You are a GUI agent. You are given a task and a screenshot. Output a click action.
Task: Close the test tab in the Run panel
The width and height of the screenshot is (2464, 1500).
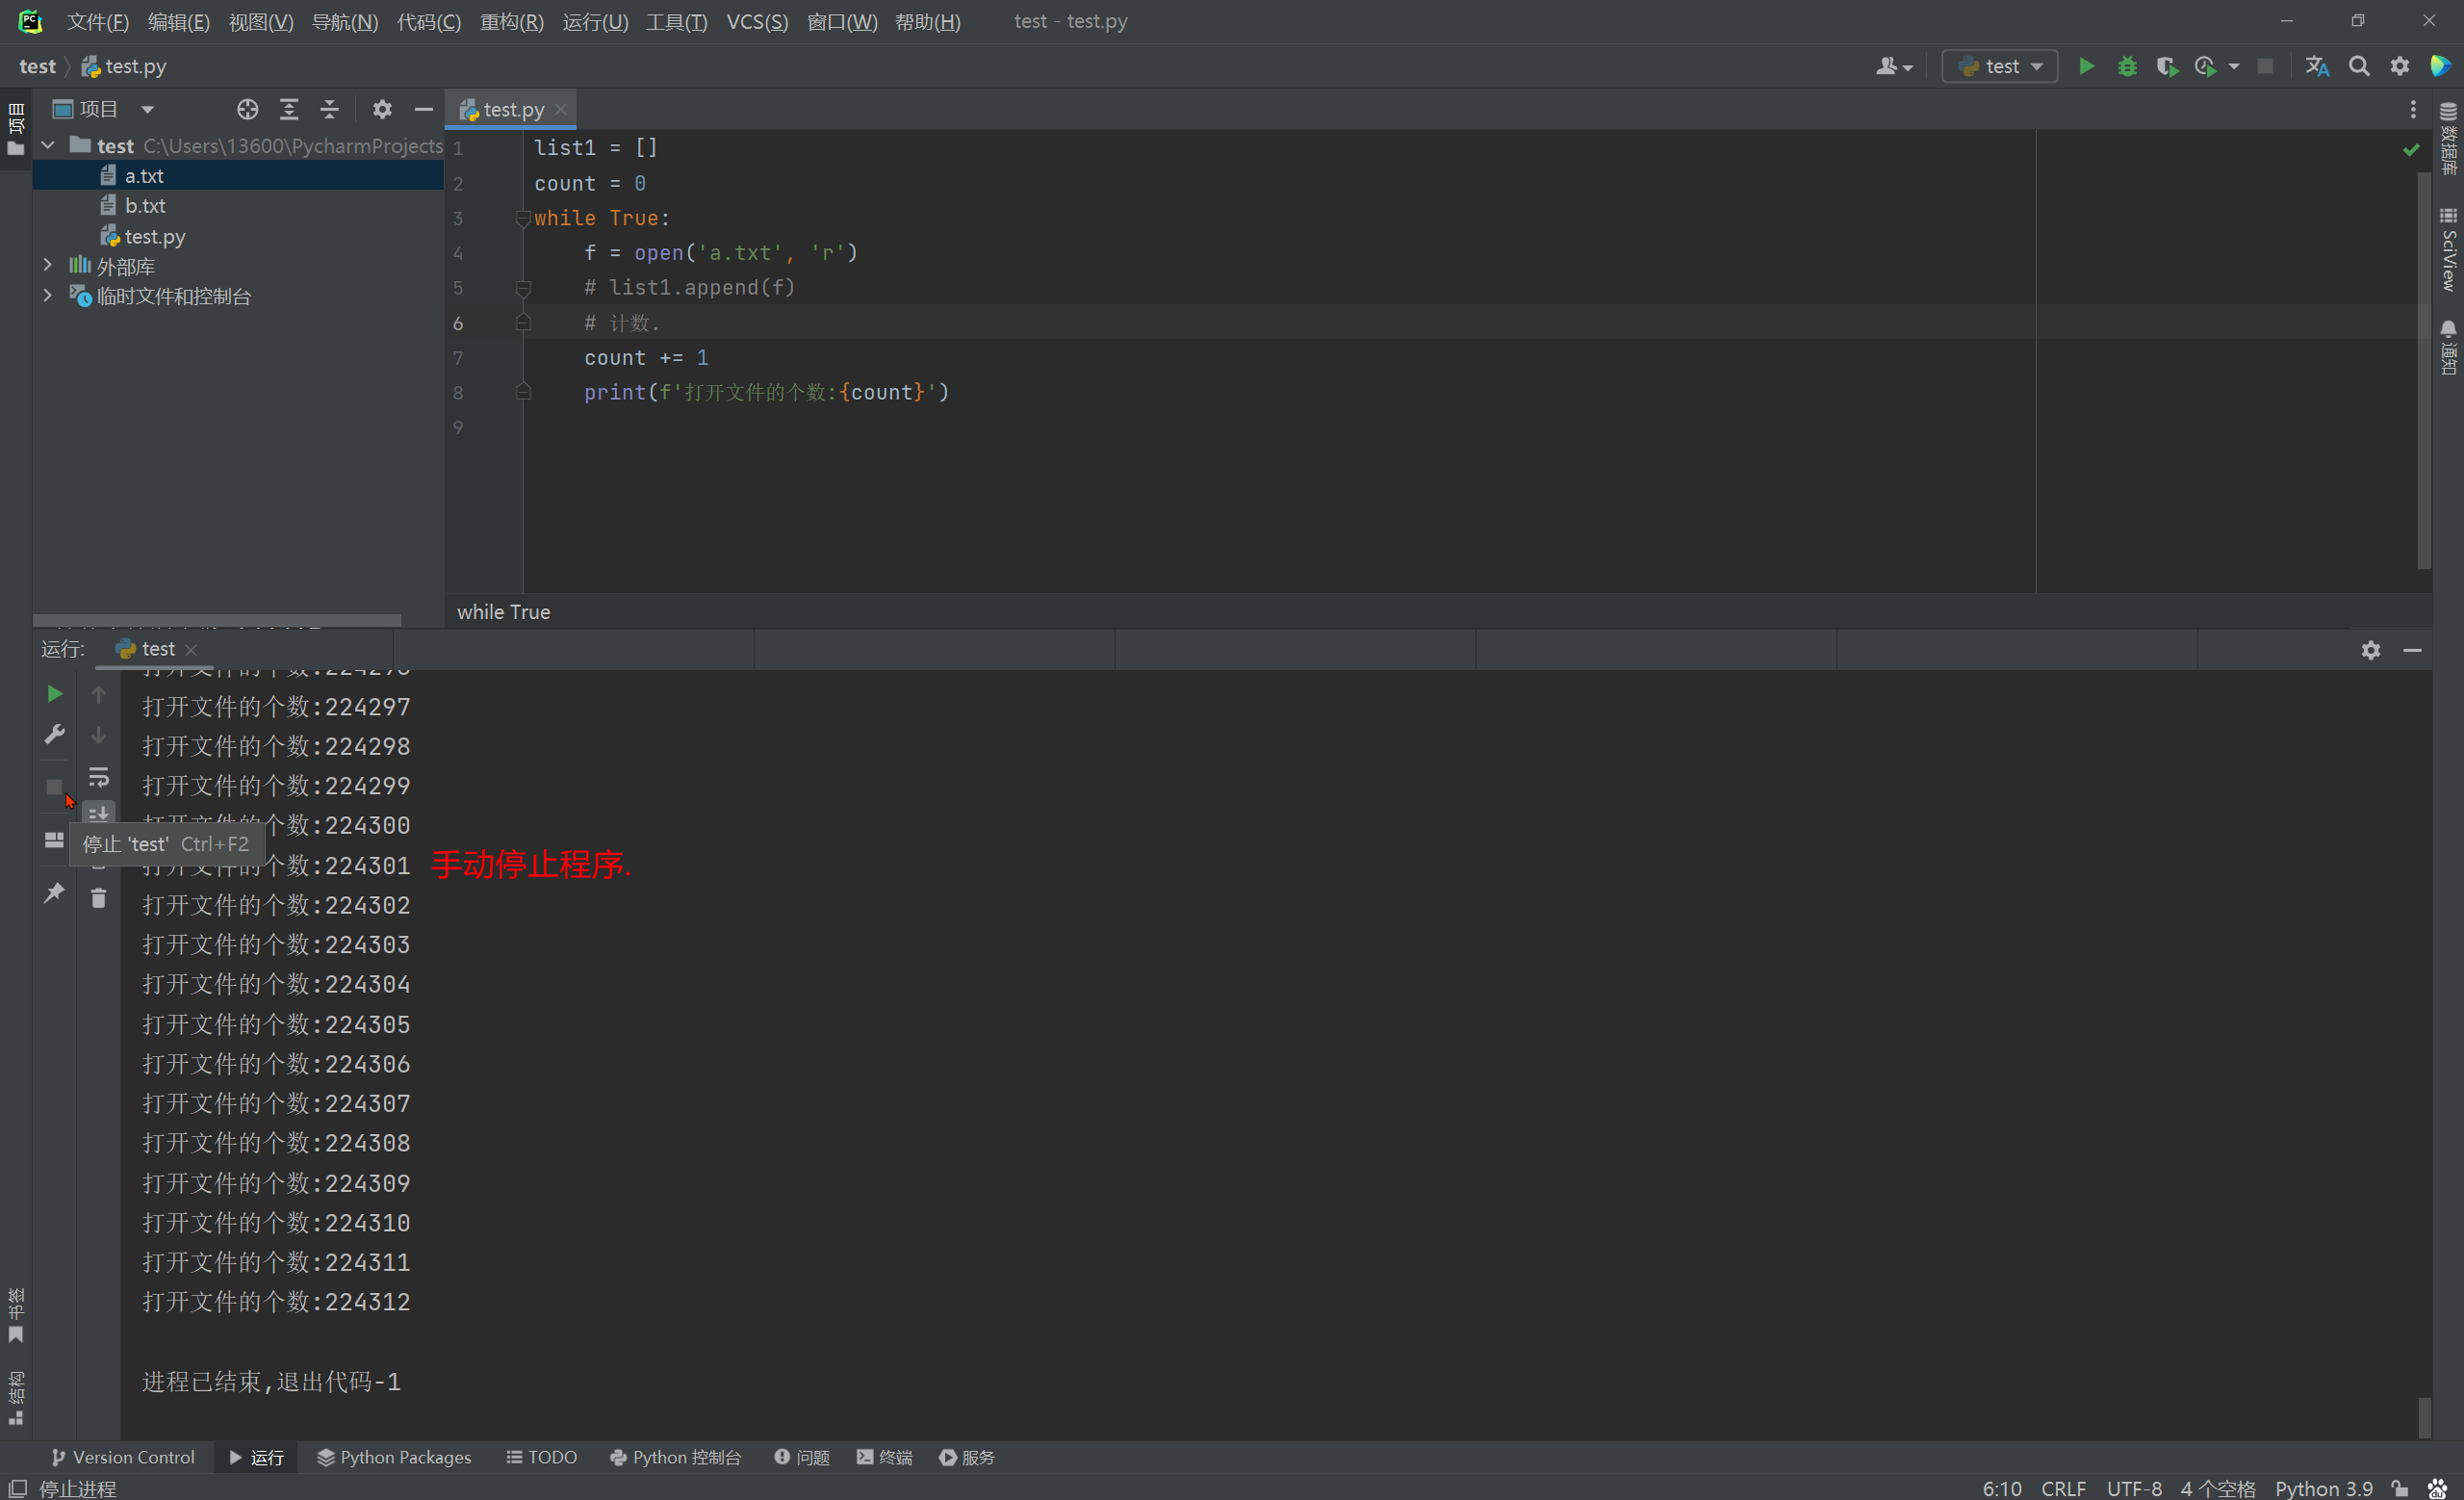tap(191, 649)
